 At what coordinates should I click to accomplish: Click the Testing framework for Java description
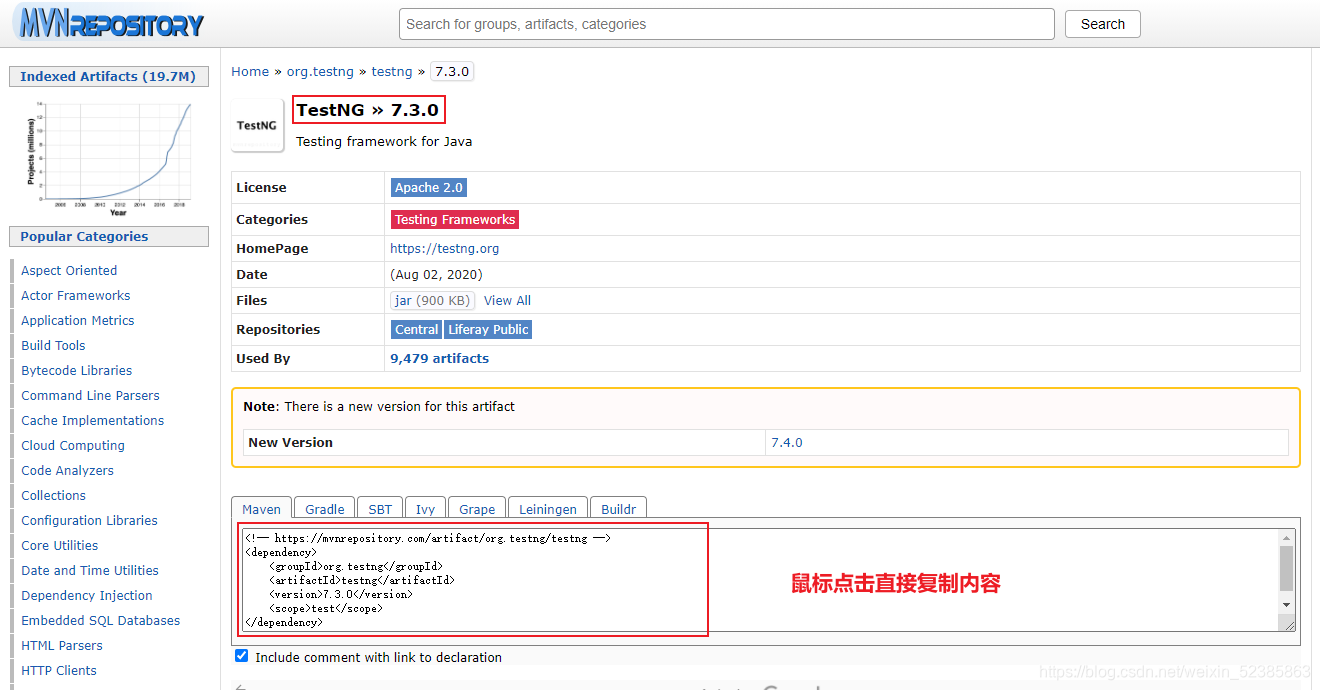coord(384,141)
